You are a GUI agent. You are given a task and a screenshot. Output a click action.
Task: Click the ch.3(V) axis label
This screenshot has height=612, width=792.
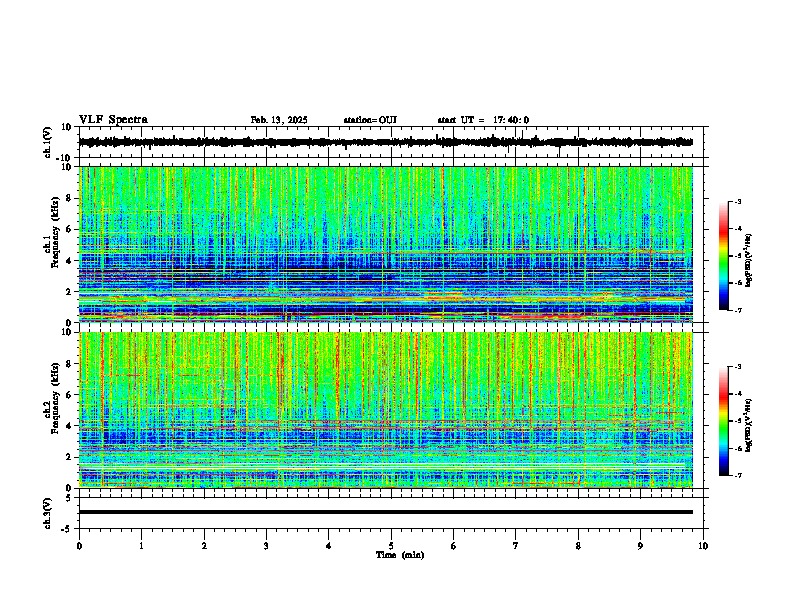tap(48, 513)
